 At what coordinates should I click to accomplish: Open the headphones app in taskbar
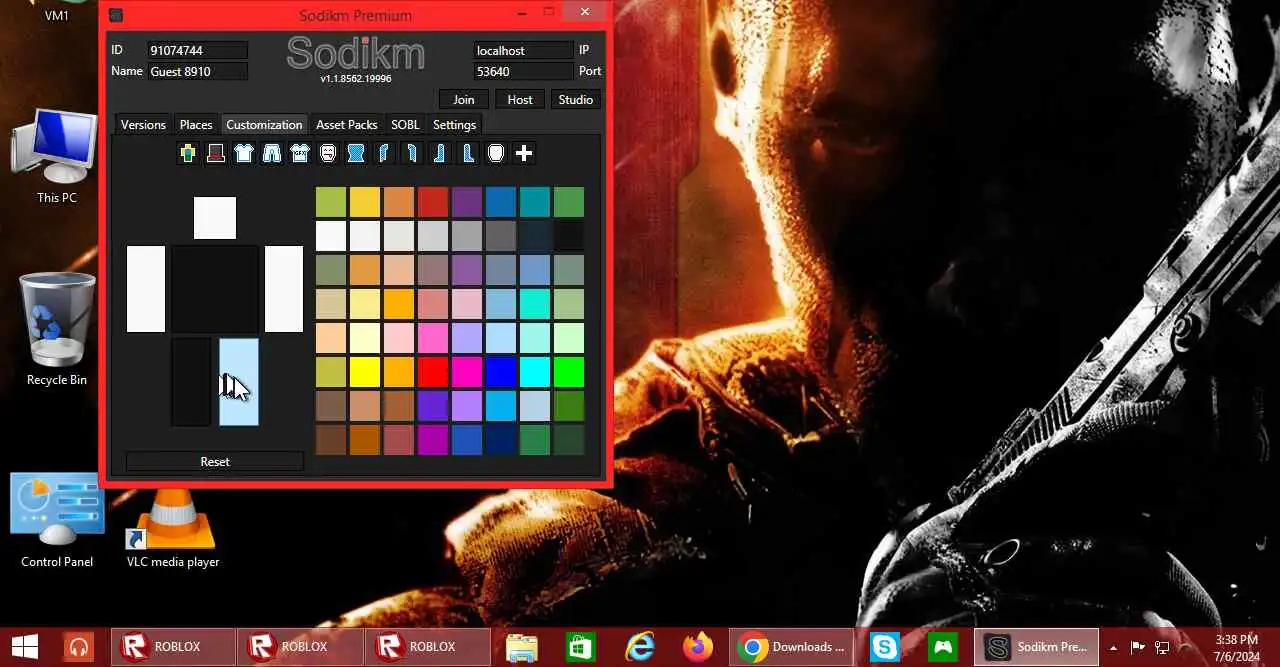[79, 647]
